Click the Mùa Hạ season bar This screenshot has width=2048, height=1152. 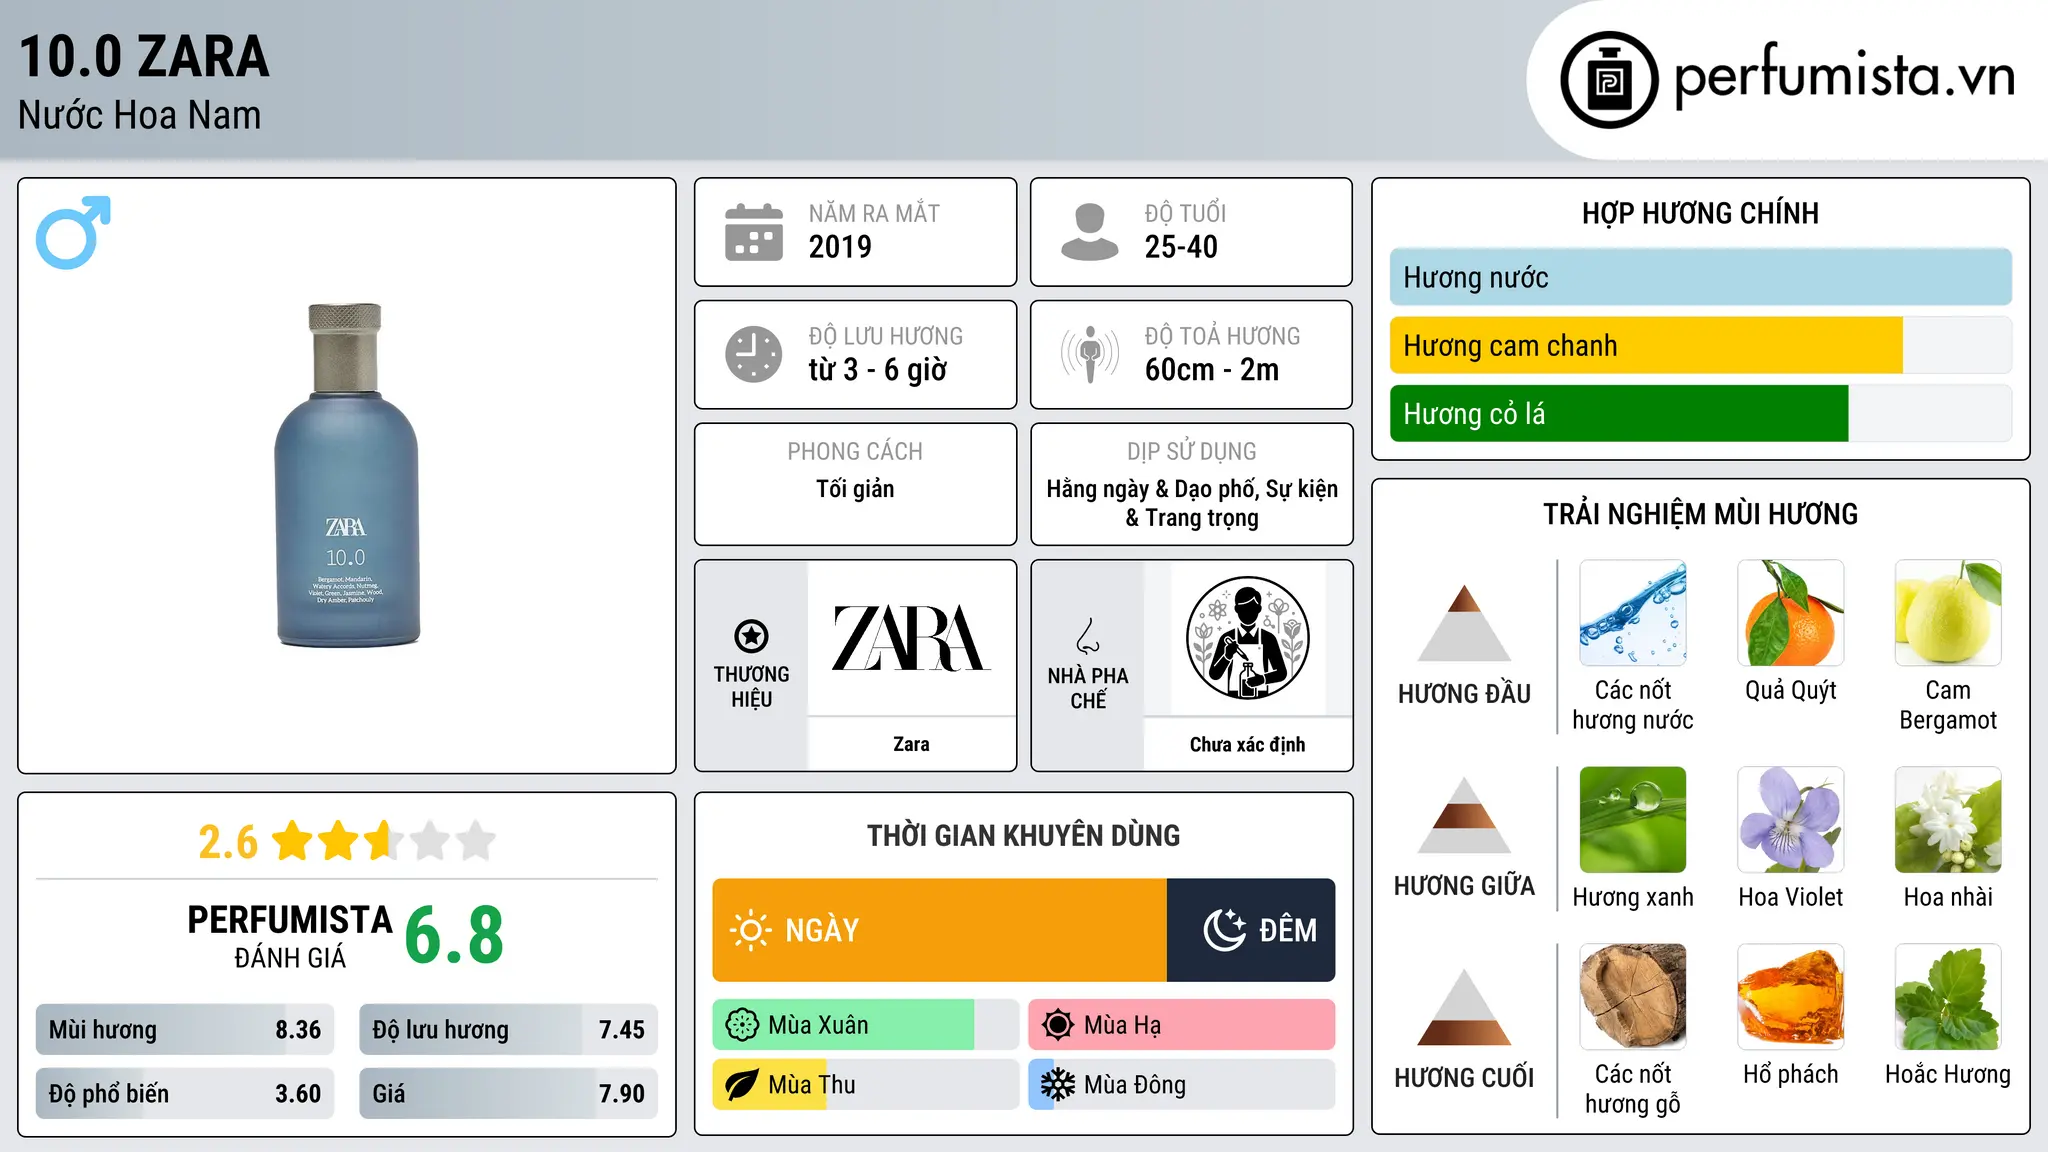click(x=1182, y=1025)
